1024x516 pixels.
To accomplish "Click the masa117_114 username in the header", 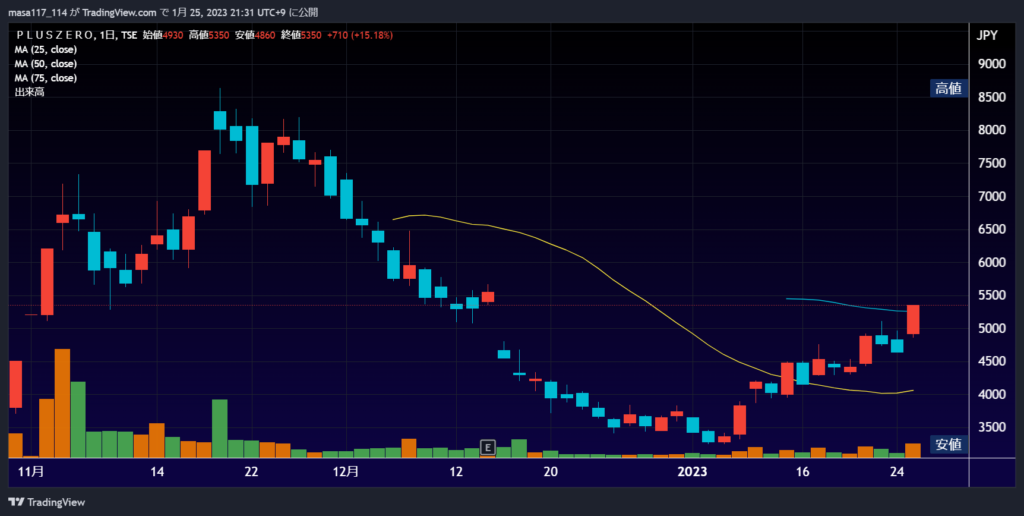I will (x=38, y=12).
